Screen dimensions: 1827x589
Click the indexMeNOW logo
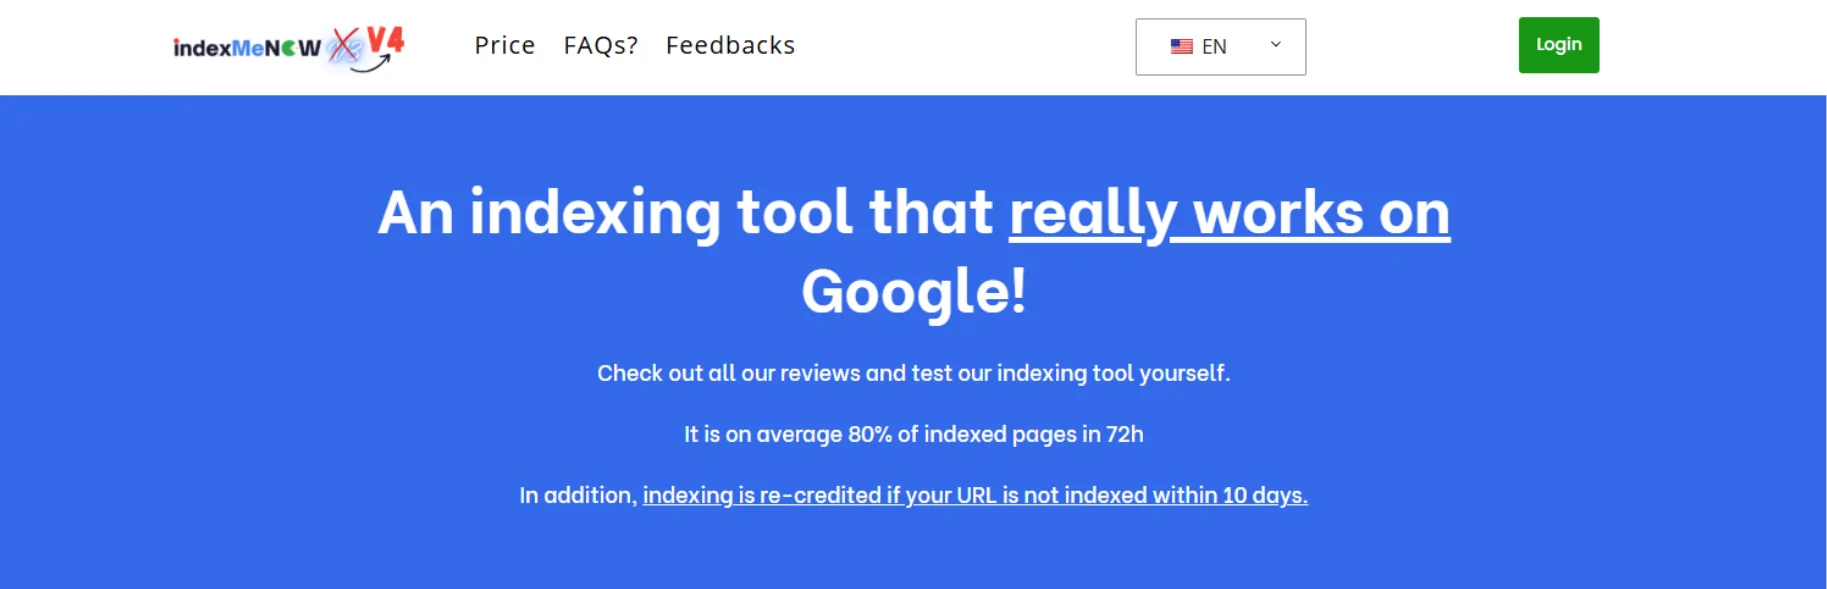click(250, 46)
